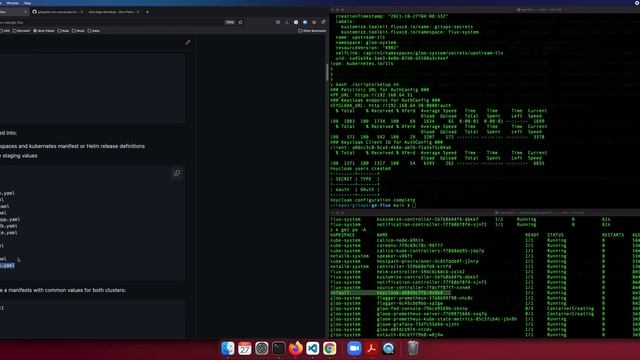Launch Visual Studio Code from the dock
The height and width of the screenshot is (360, 640).
tap(313, 348)
